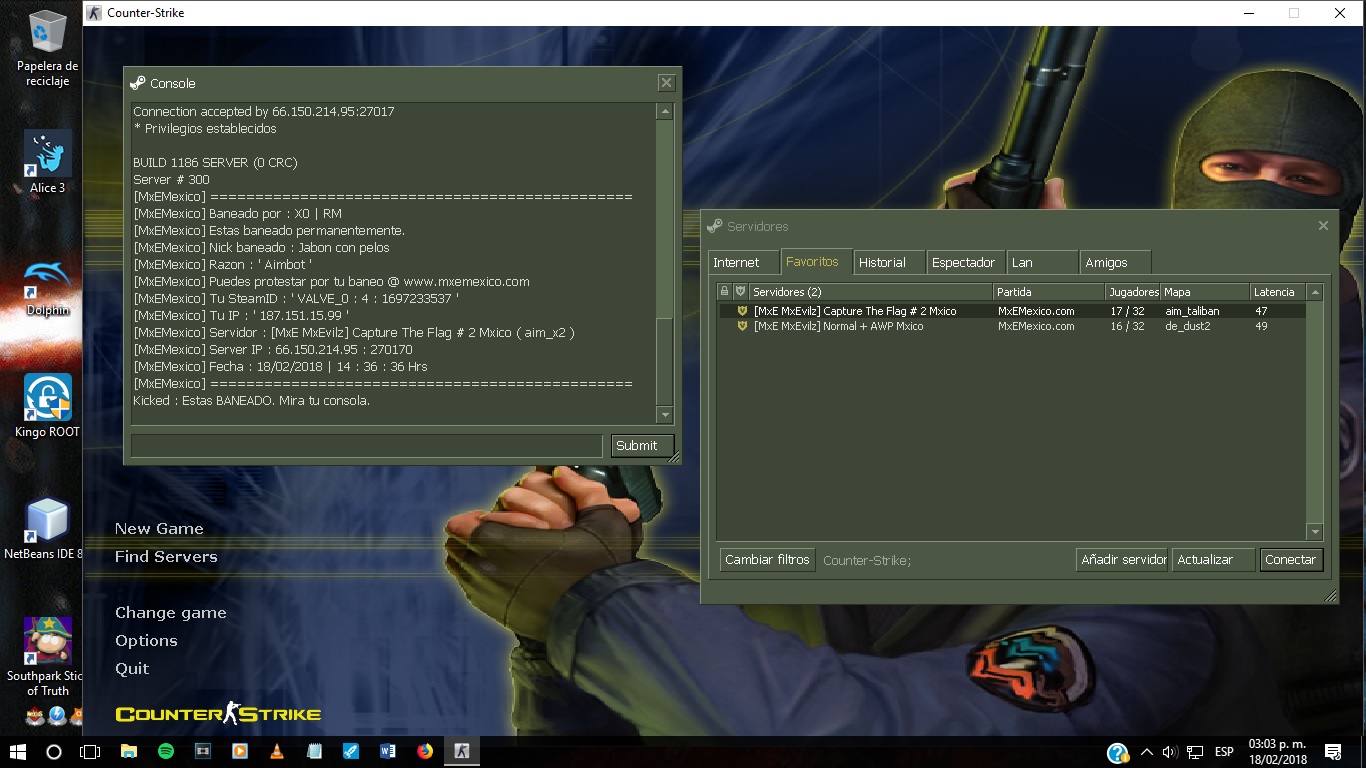Select the Capture The Flag # 2 Mxico server
This screenshot has height=768, width=1366.
pos(1011,311)
